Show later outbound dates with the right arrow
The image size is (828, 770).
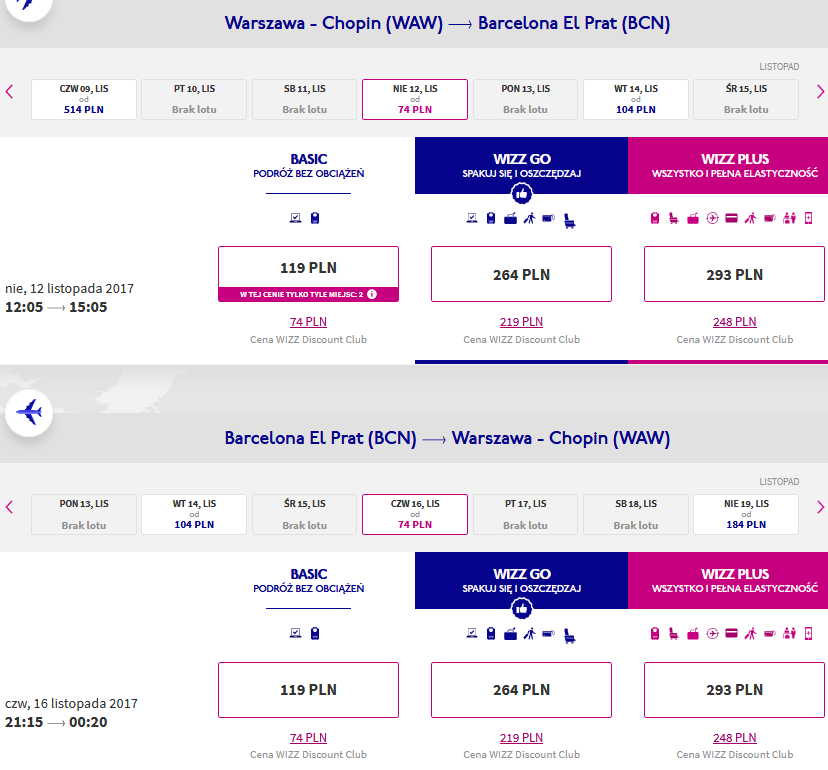[x=820, y=92]
